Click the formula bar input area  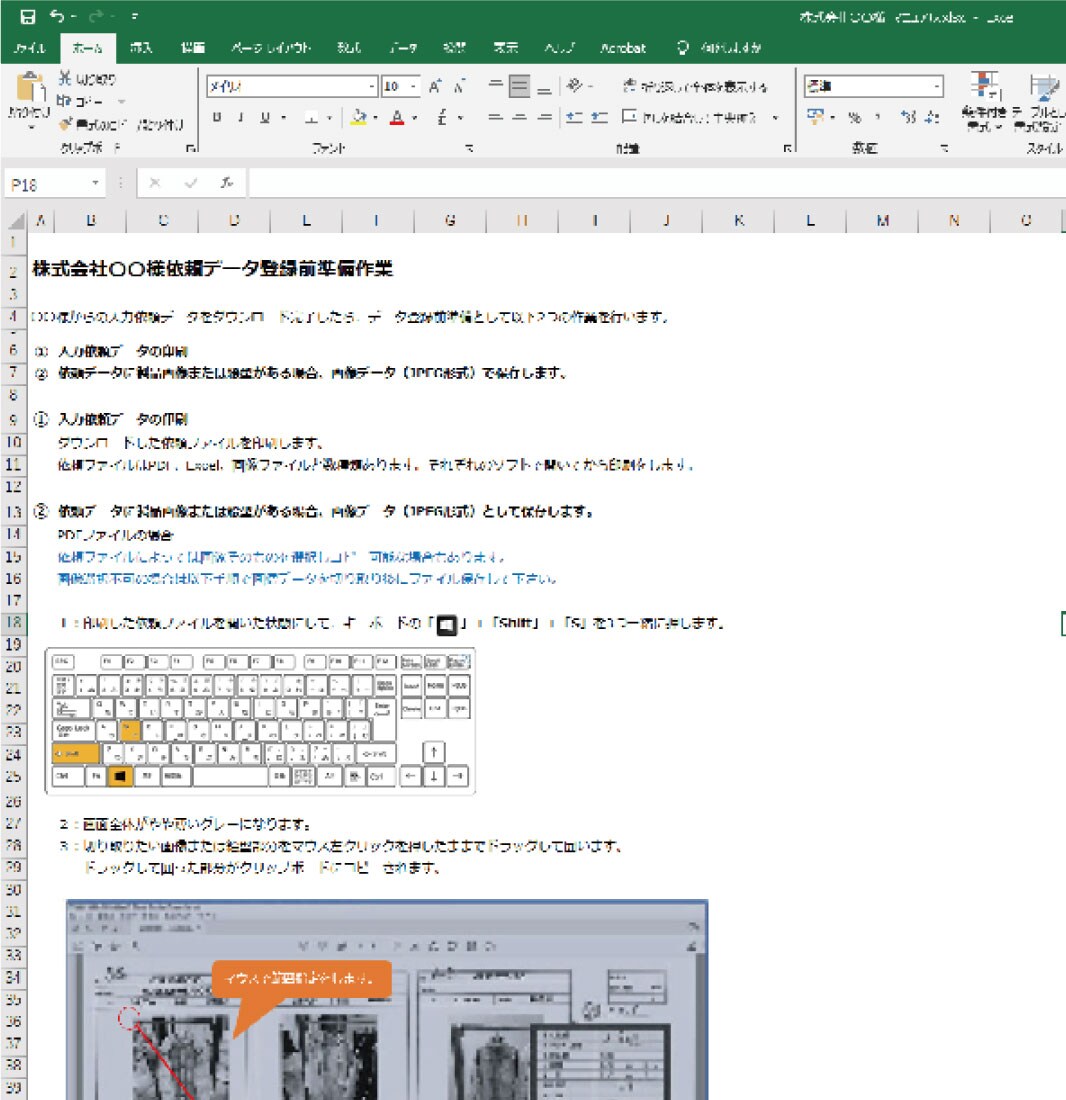656,184
